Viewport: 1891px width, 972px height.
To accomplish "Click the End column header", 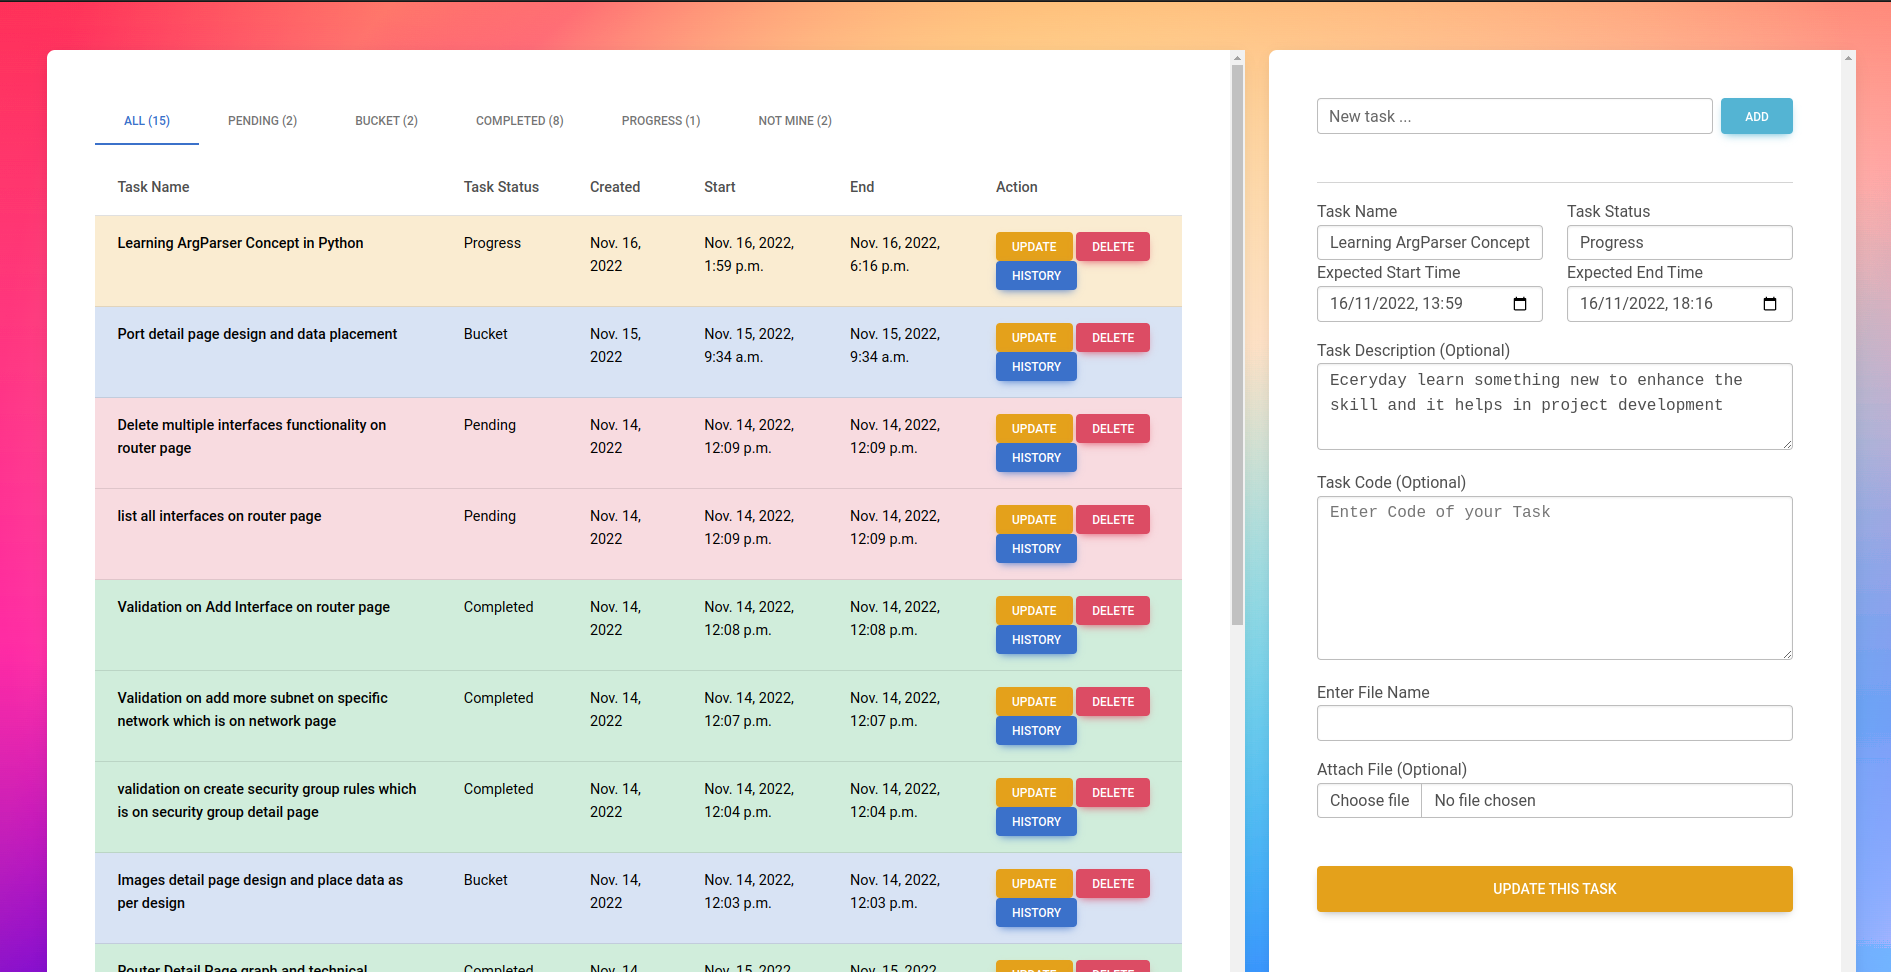I will point(862,187).
